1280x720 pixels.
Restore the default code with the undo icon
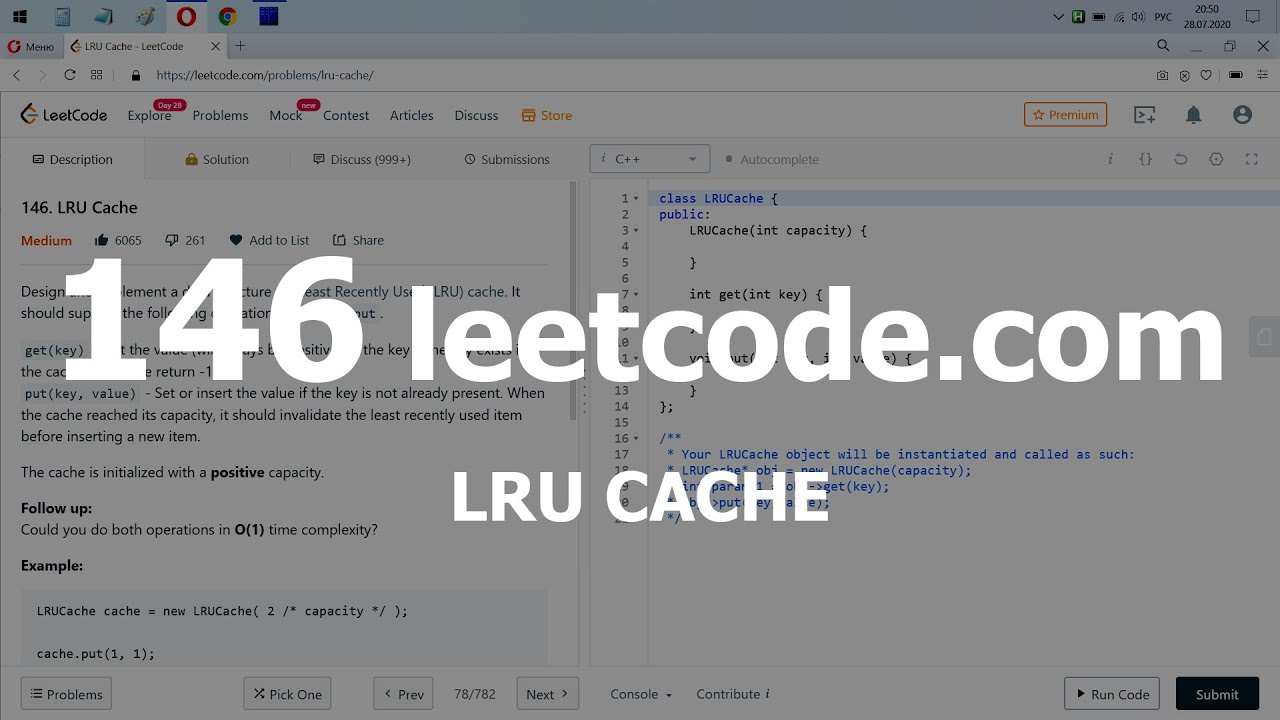tap(1181, 159)
